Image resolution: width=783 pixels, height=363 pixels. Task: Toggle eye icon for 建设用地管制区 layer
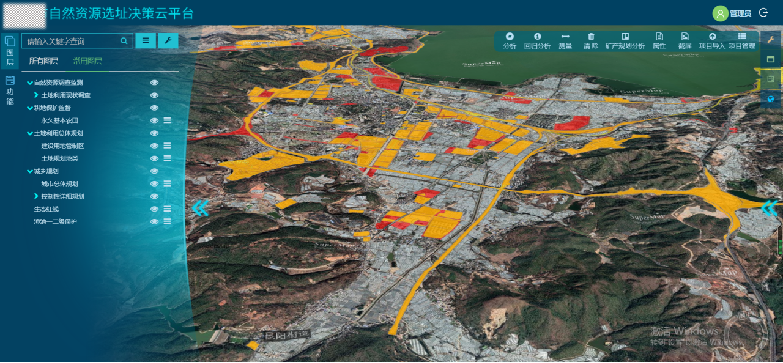154,145
